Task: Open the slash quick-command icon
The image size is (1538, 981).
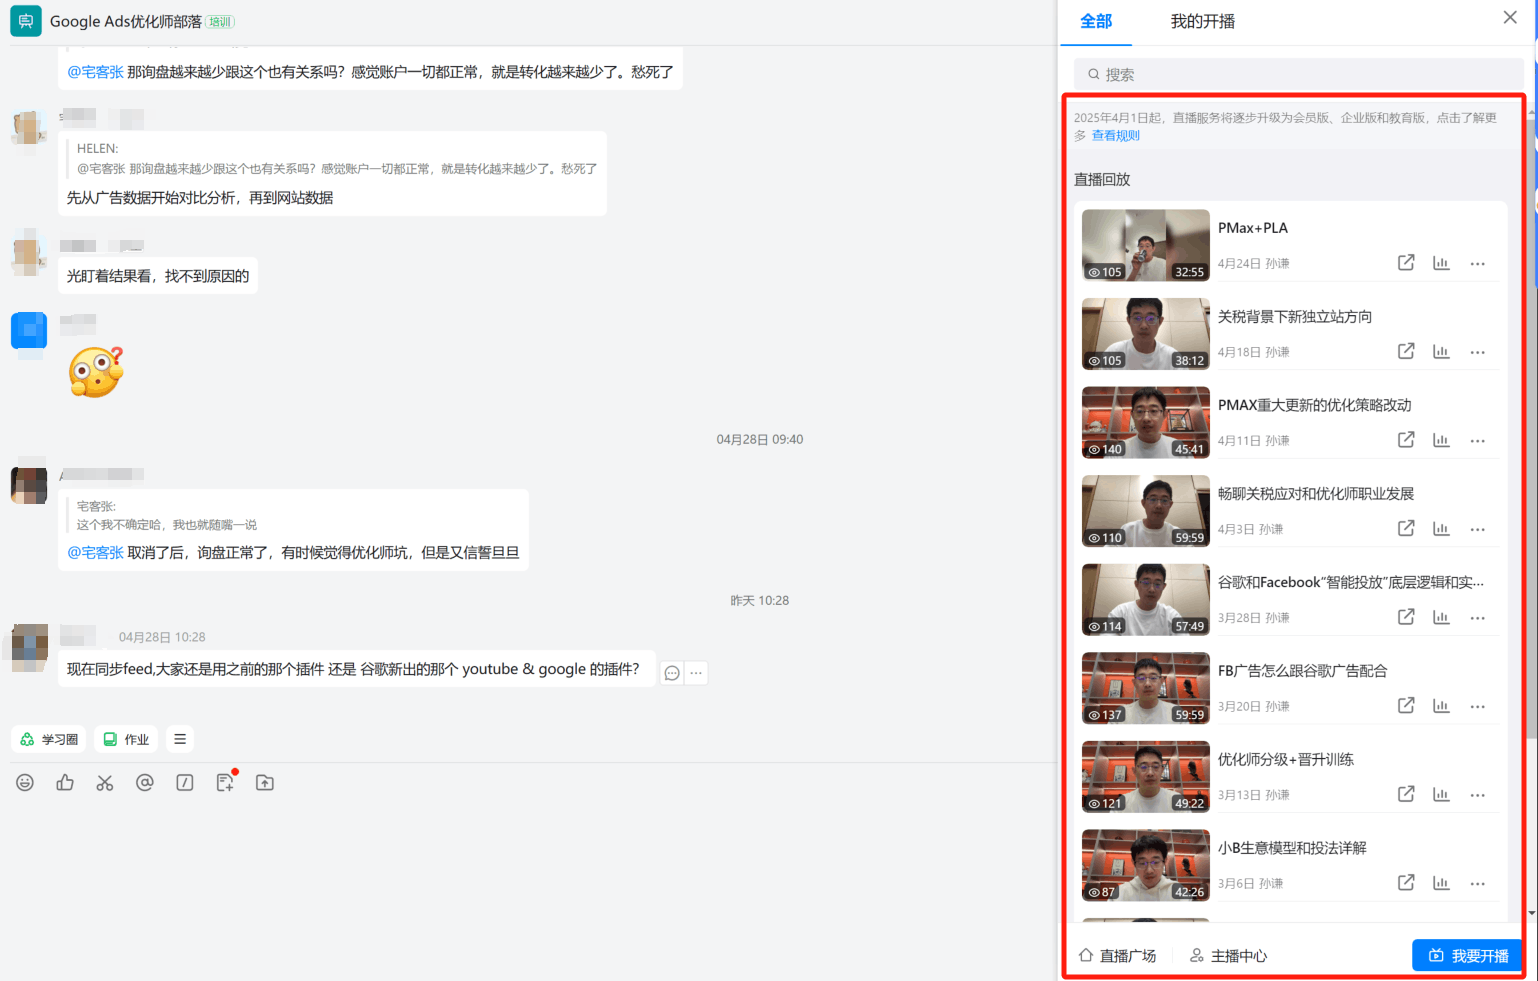Action: click(x=184, y=783)
